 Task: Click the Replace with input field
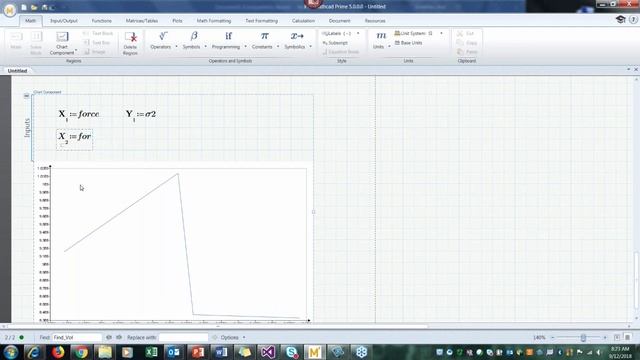pos(183,338)
